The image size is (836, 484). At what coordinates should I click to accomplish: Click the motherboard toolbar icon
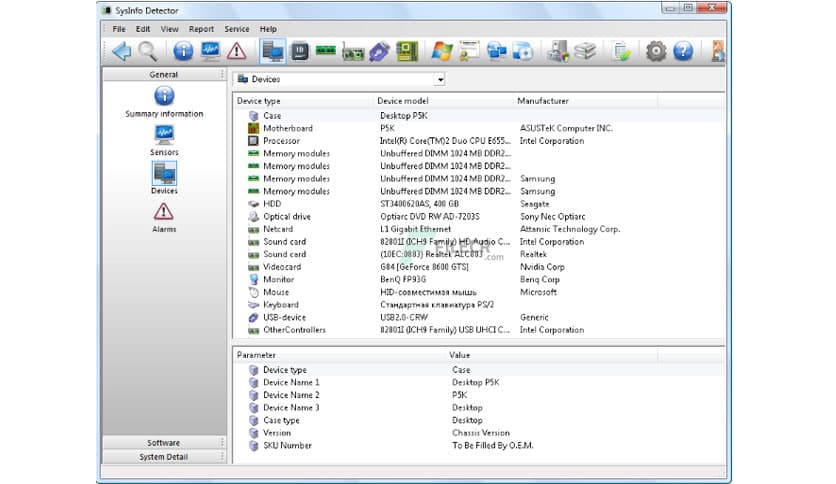407,51
